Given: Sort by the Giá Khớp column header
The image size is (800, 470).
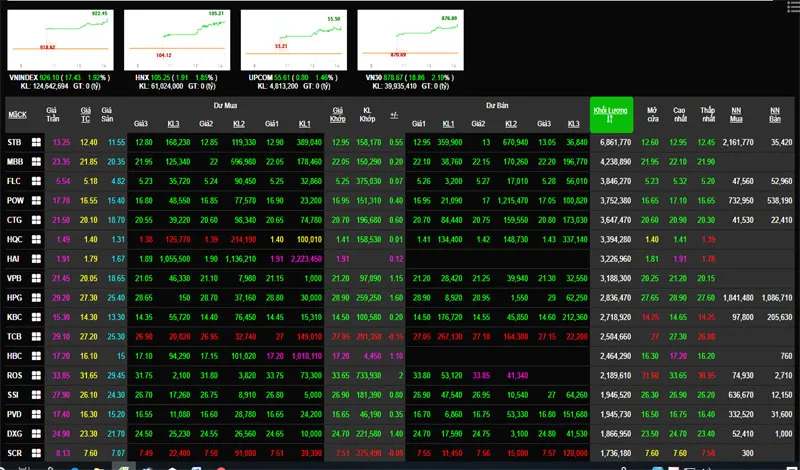Looking at the screenshot, I should pyautogui.click(x=338, y=114).
